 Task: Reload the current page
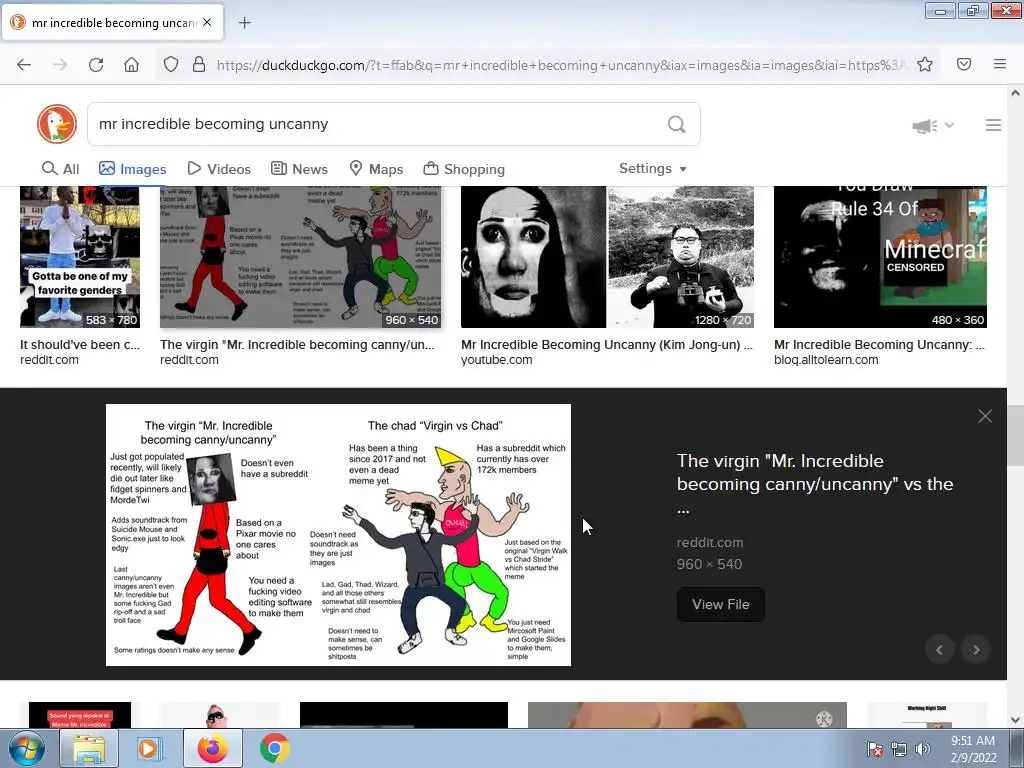click(x=96, y=65)
